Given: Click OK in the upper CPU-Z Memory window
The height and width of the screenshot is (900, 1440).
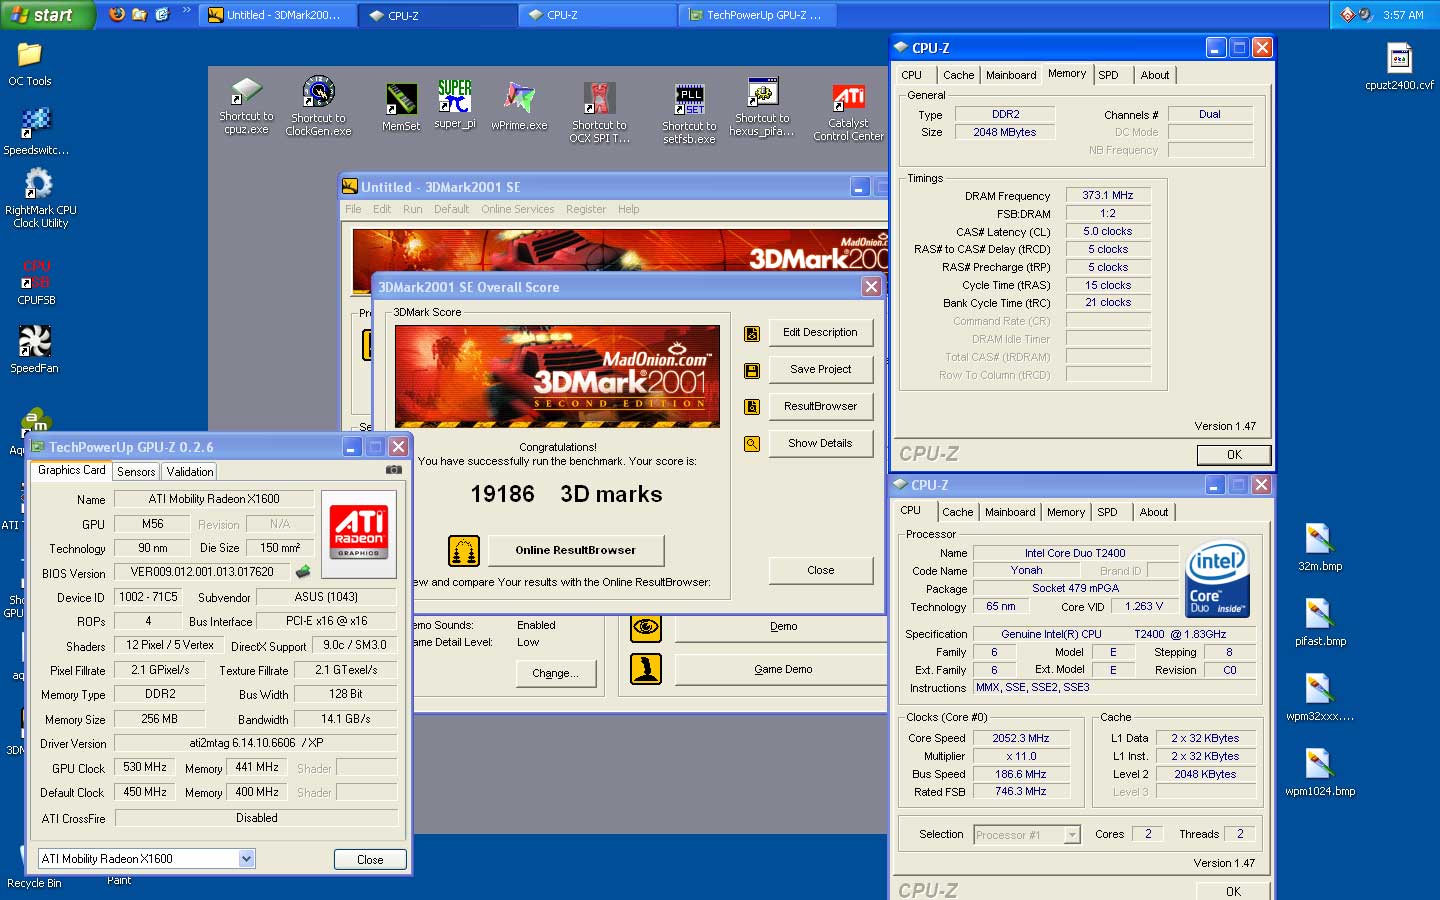Looking at the screenshot, I should point(1234,455).
